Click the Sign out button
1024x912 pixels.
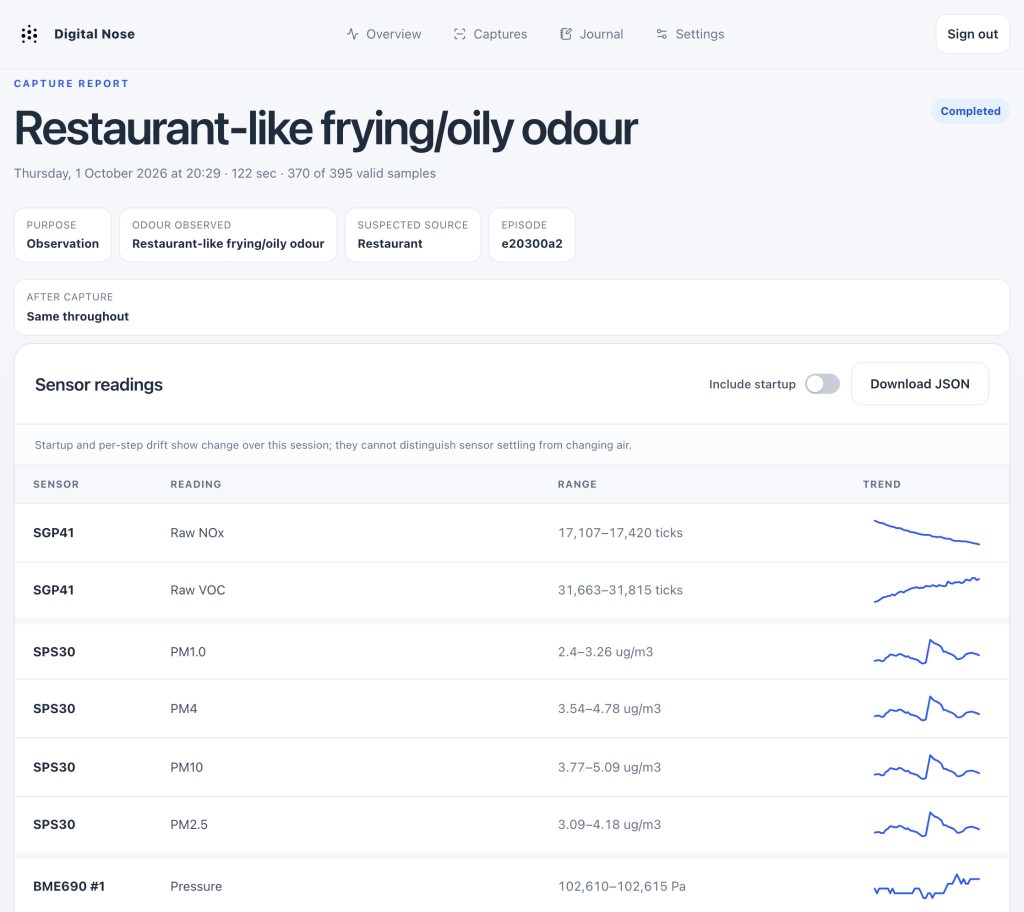pos(972,34)
